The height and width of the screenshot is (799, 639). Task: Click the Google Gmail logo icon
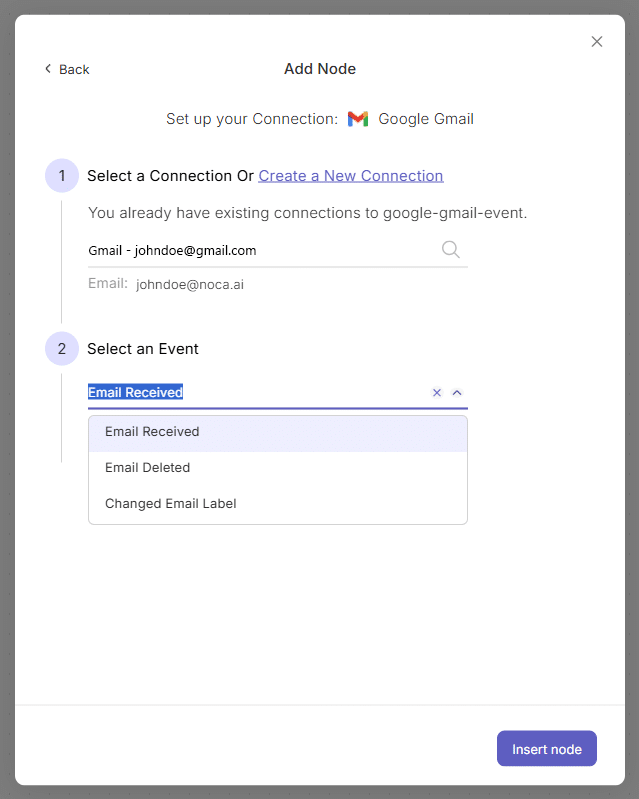coord(358,119)
